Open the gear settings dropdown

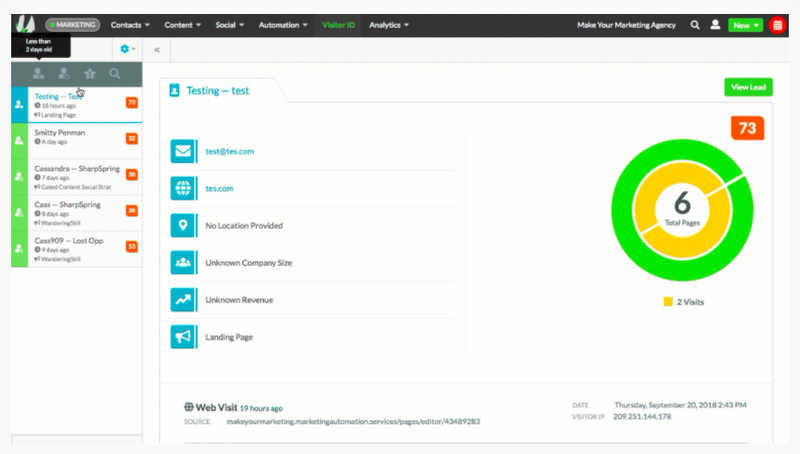click(128, 49)
